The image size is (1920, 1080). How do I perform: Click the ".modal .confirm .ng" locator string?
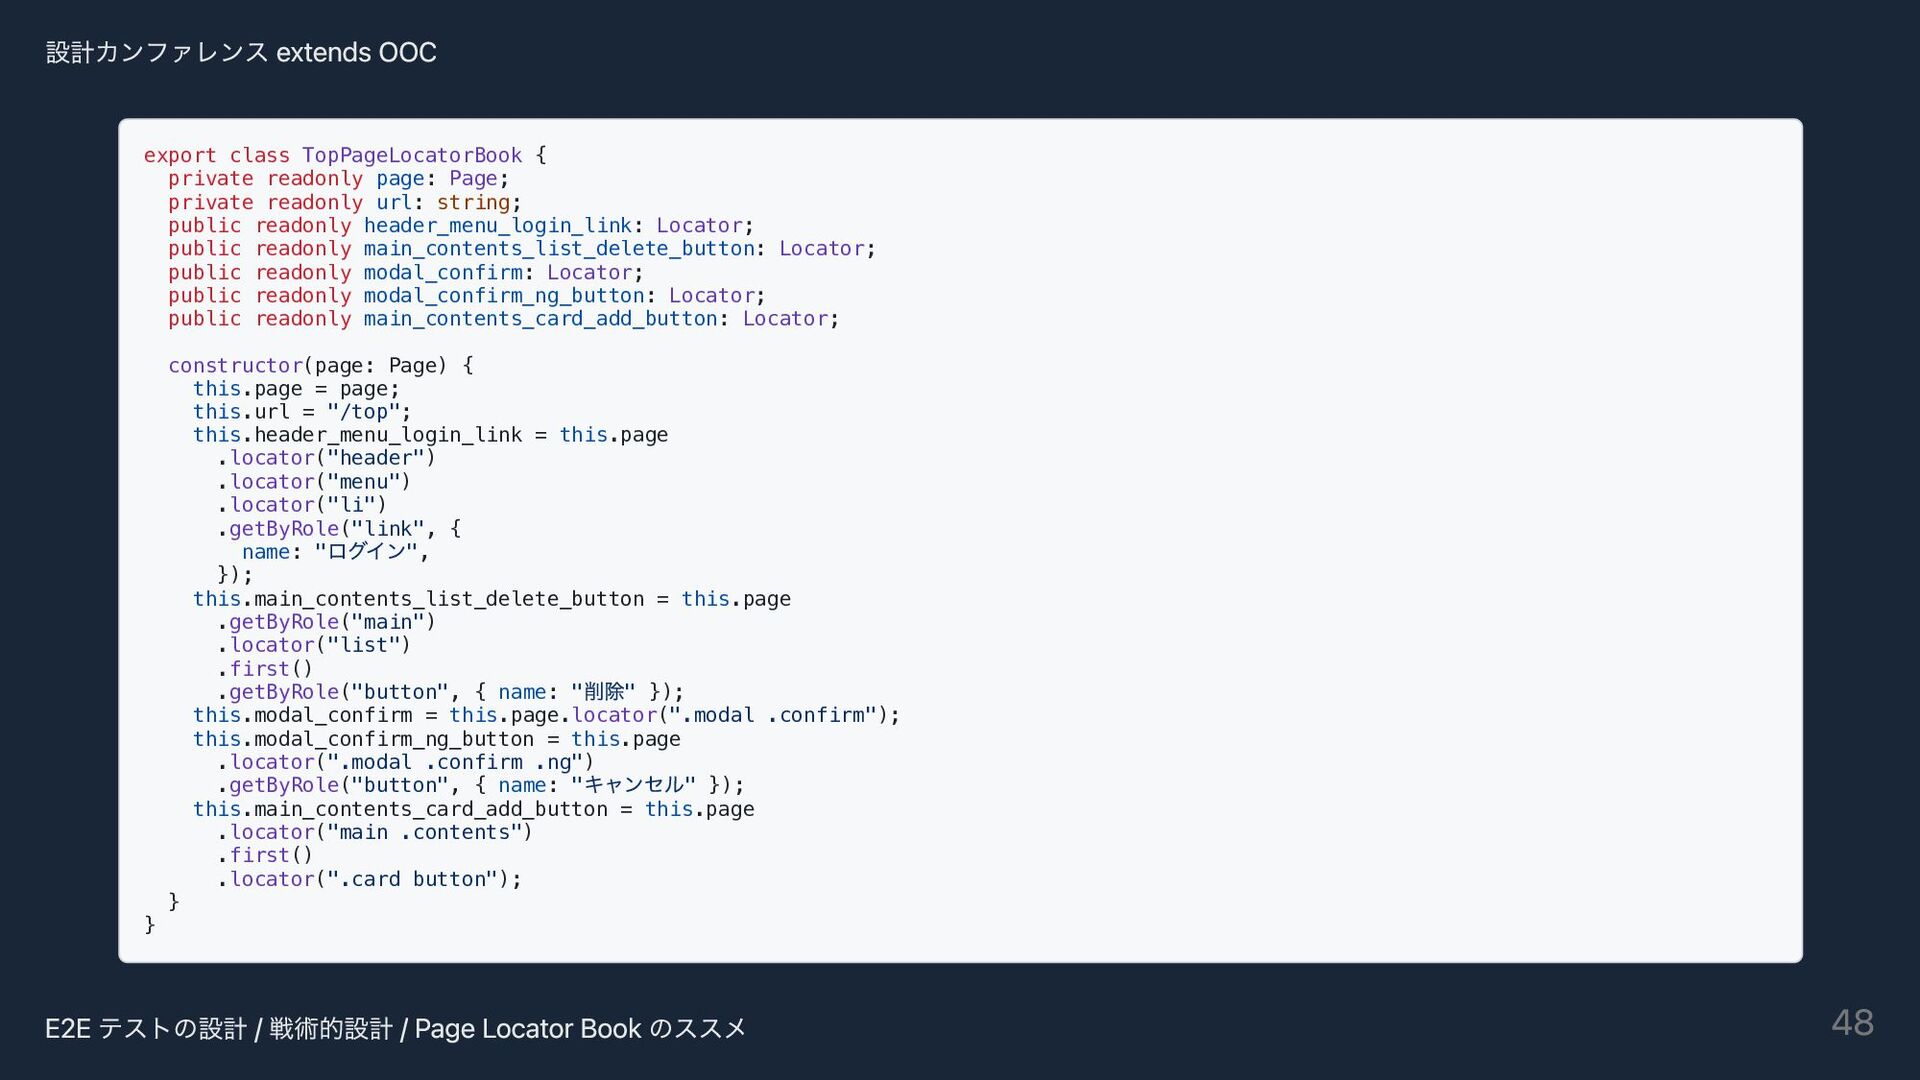click(x=454, y=762)
